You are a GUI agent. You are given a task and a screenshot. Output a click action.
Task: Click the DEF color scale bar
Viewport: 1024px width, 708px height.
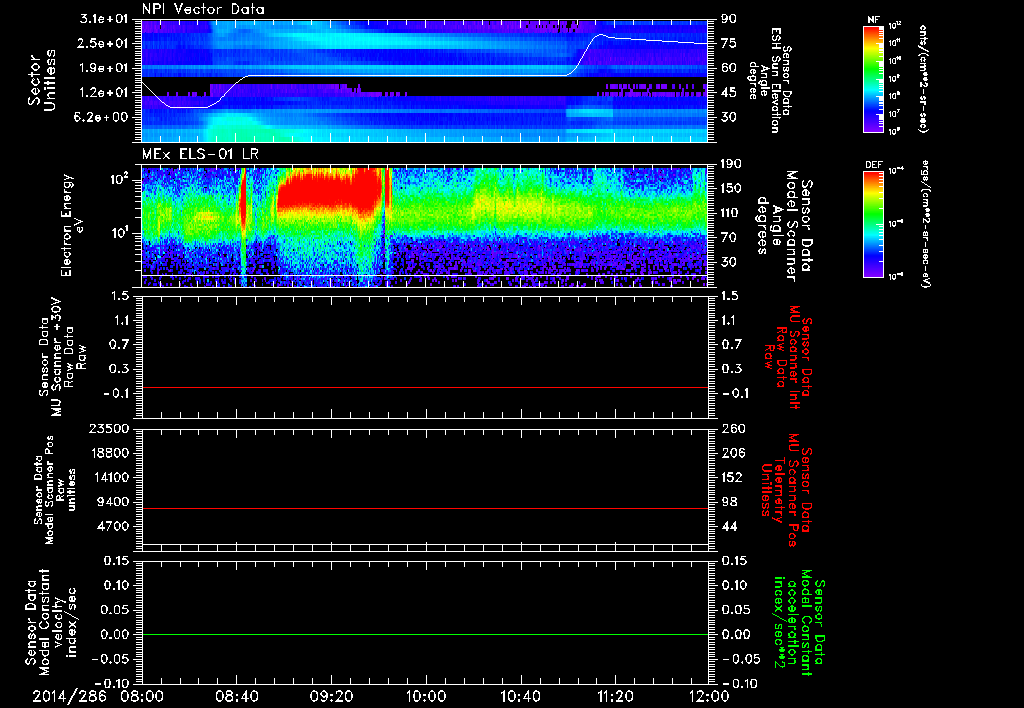point(873,224)
